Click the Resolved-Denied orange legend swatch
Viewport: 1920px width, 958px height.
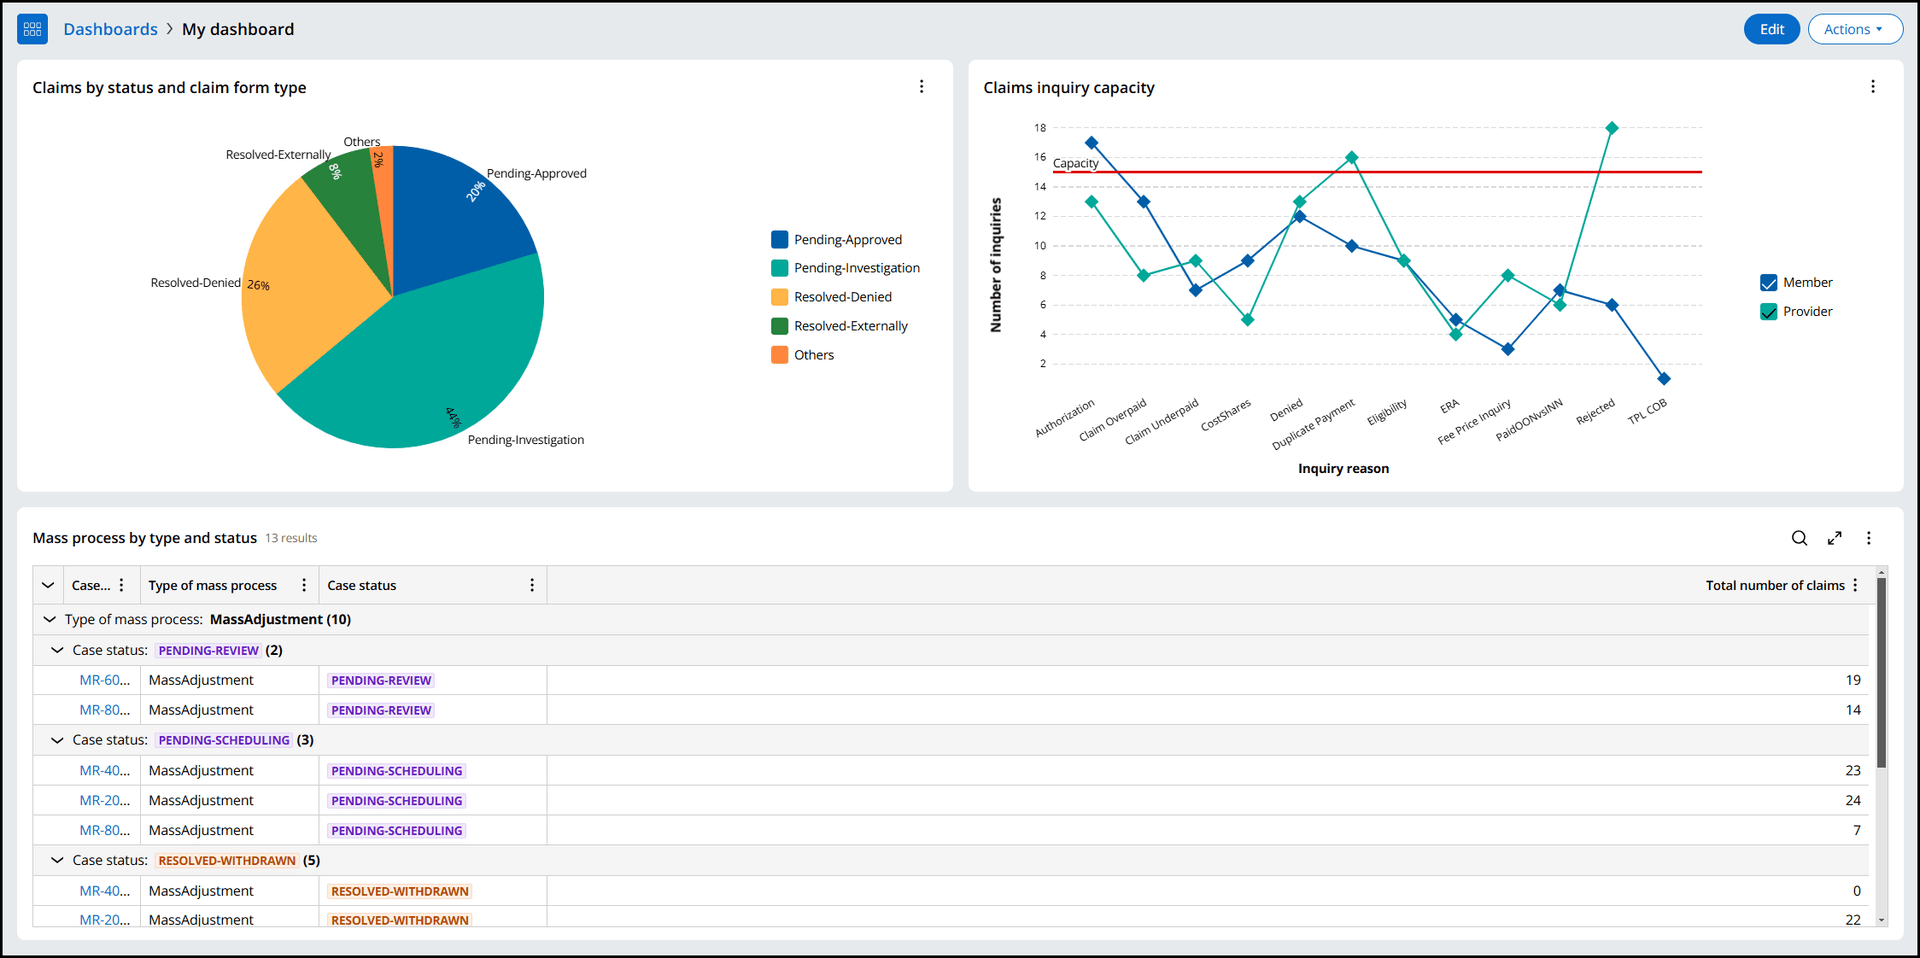[x=779, y=297]
